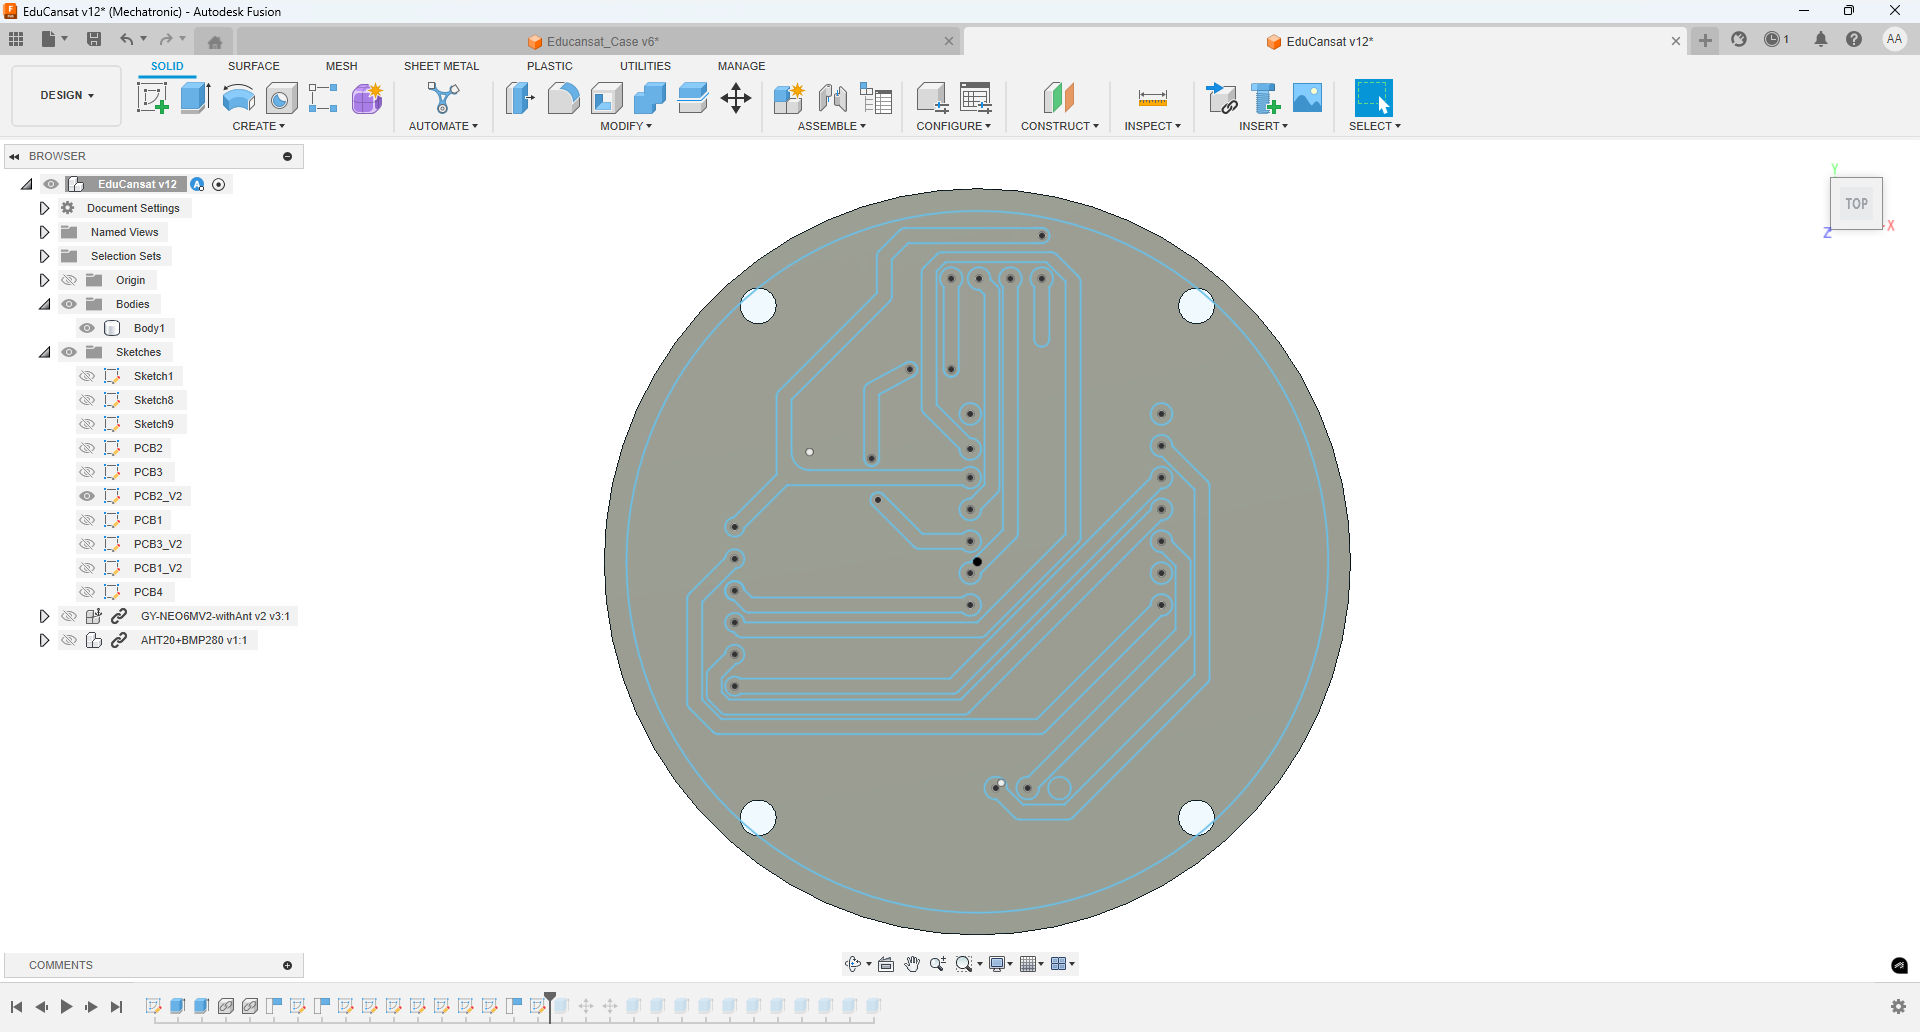The image size is (1920, 1032).
Task: Play the timeline
Action: [x=66, y=1007]
